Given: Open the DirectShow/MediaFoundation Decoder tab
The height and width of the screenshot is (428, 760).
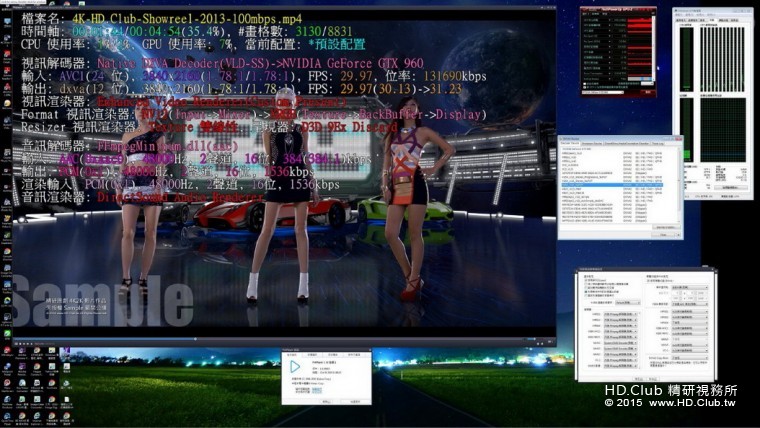Looking at the screenshot, I should click(x=627, y=143).
